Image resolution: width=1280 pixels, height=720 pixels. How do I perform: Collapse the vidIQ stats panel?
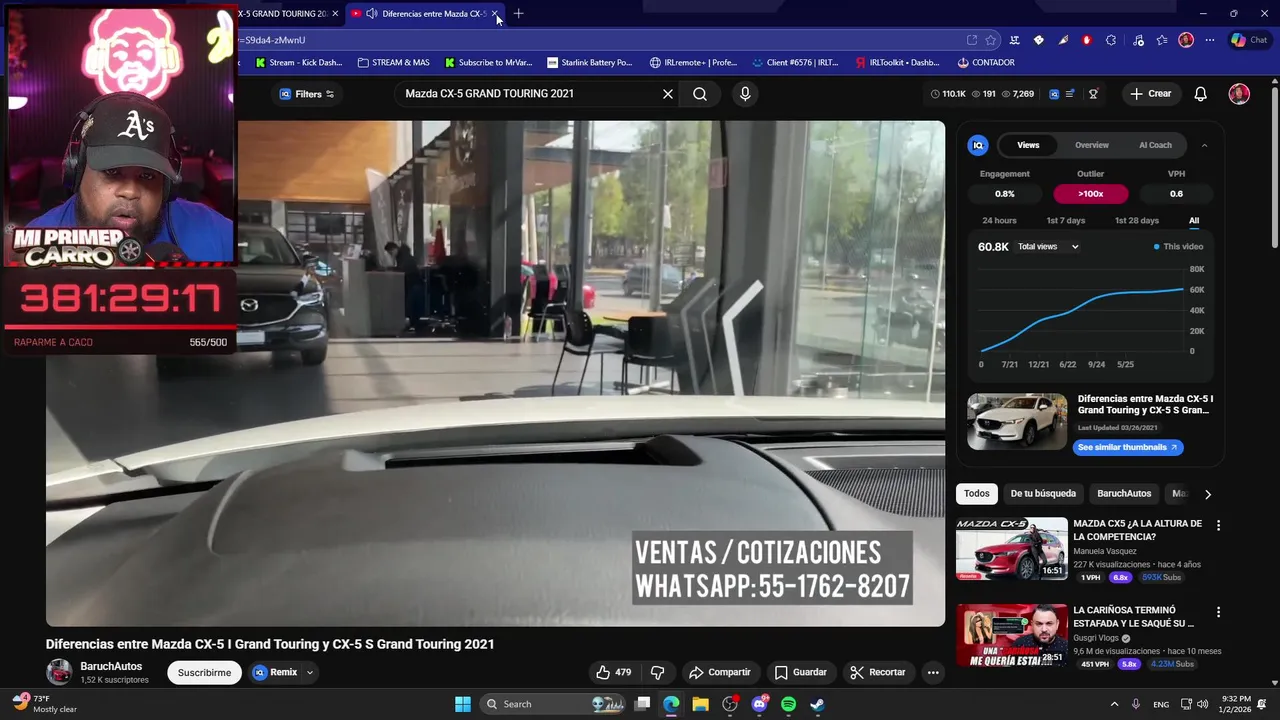[x=1204, y=145]
